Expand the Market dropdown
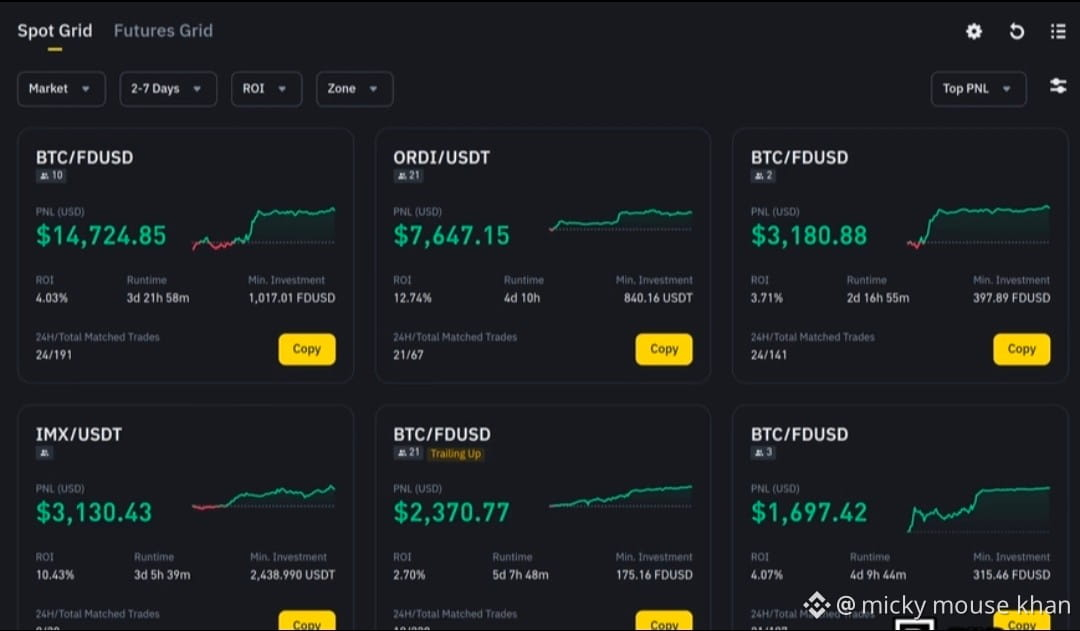1080x631 pixels. (x=61, y=89)
